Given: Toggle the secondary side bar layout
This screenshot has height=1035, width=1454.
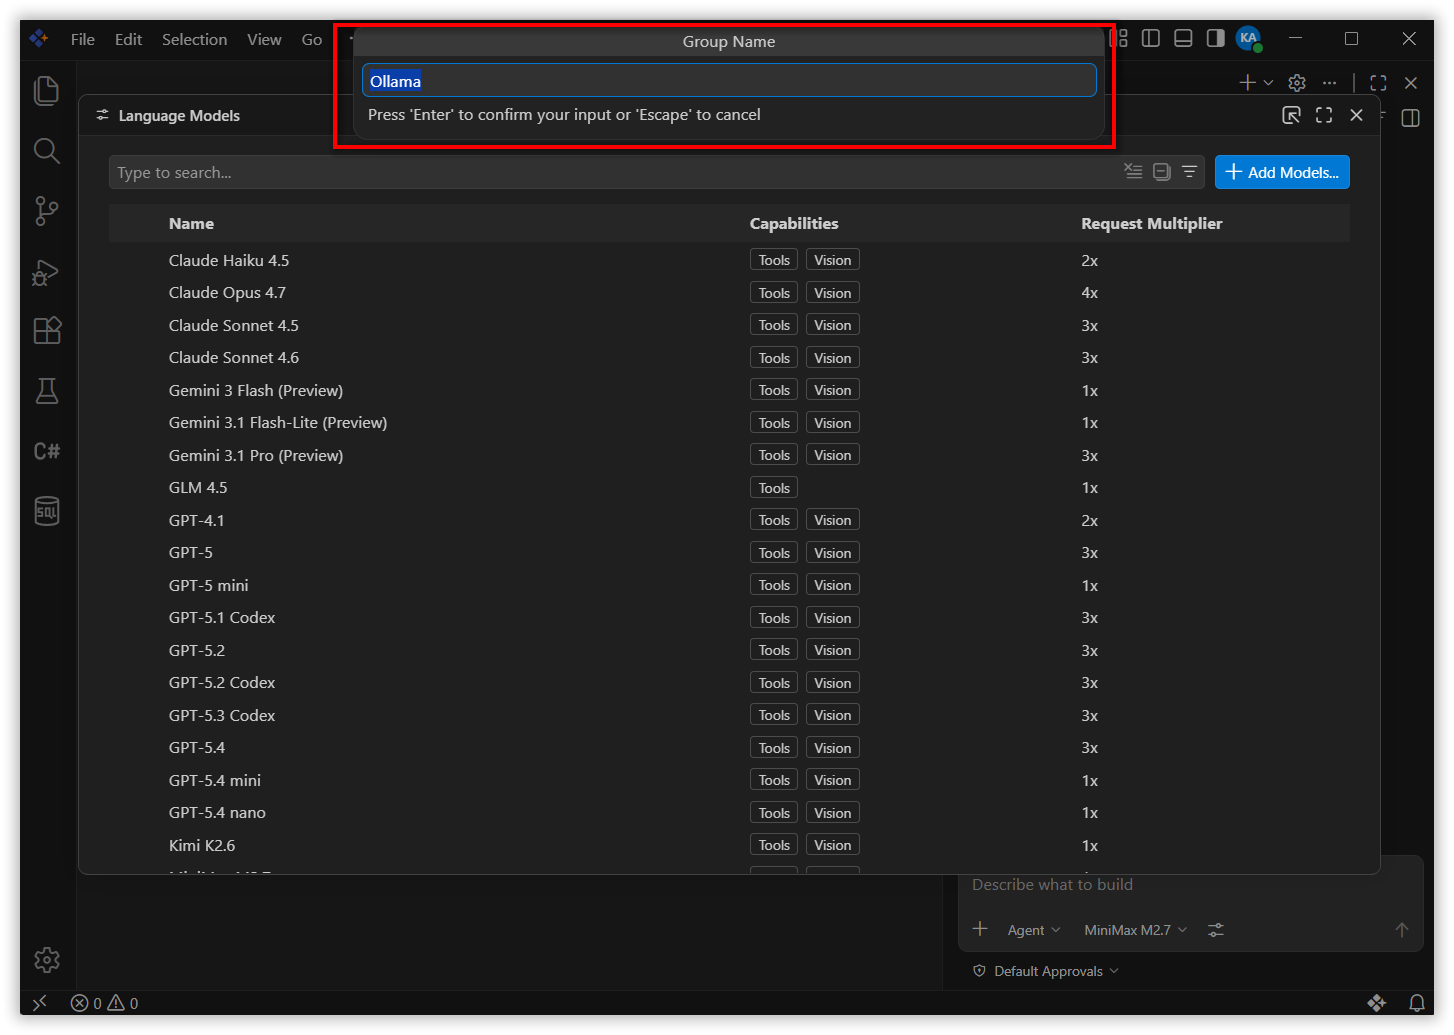Looking at the screenshot, I should click(x=1215, y=38).
